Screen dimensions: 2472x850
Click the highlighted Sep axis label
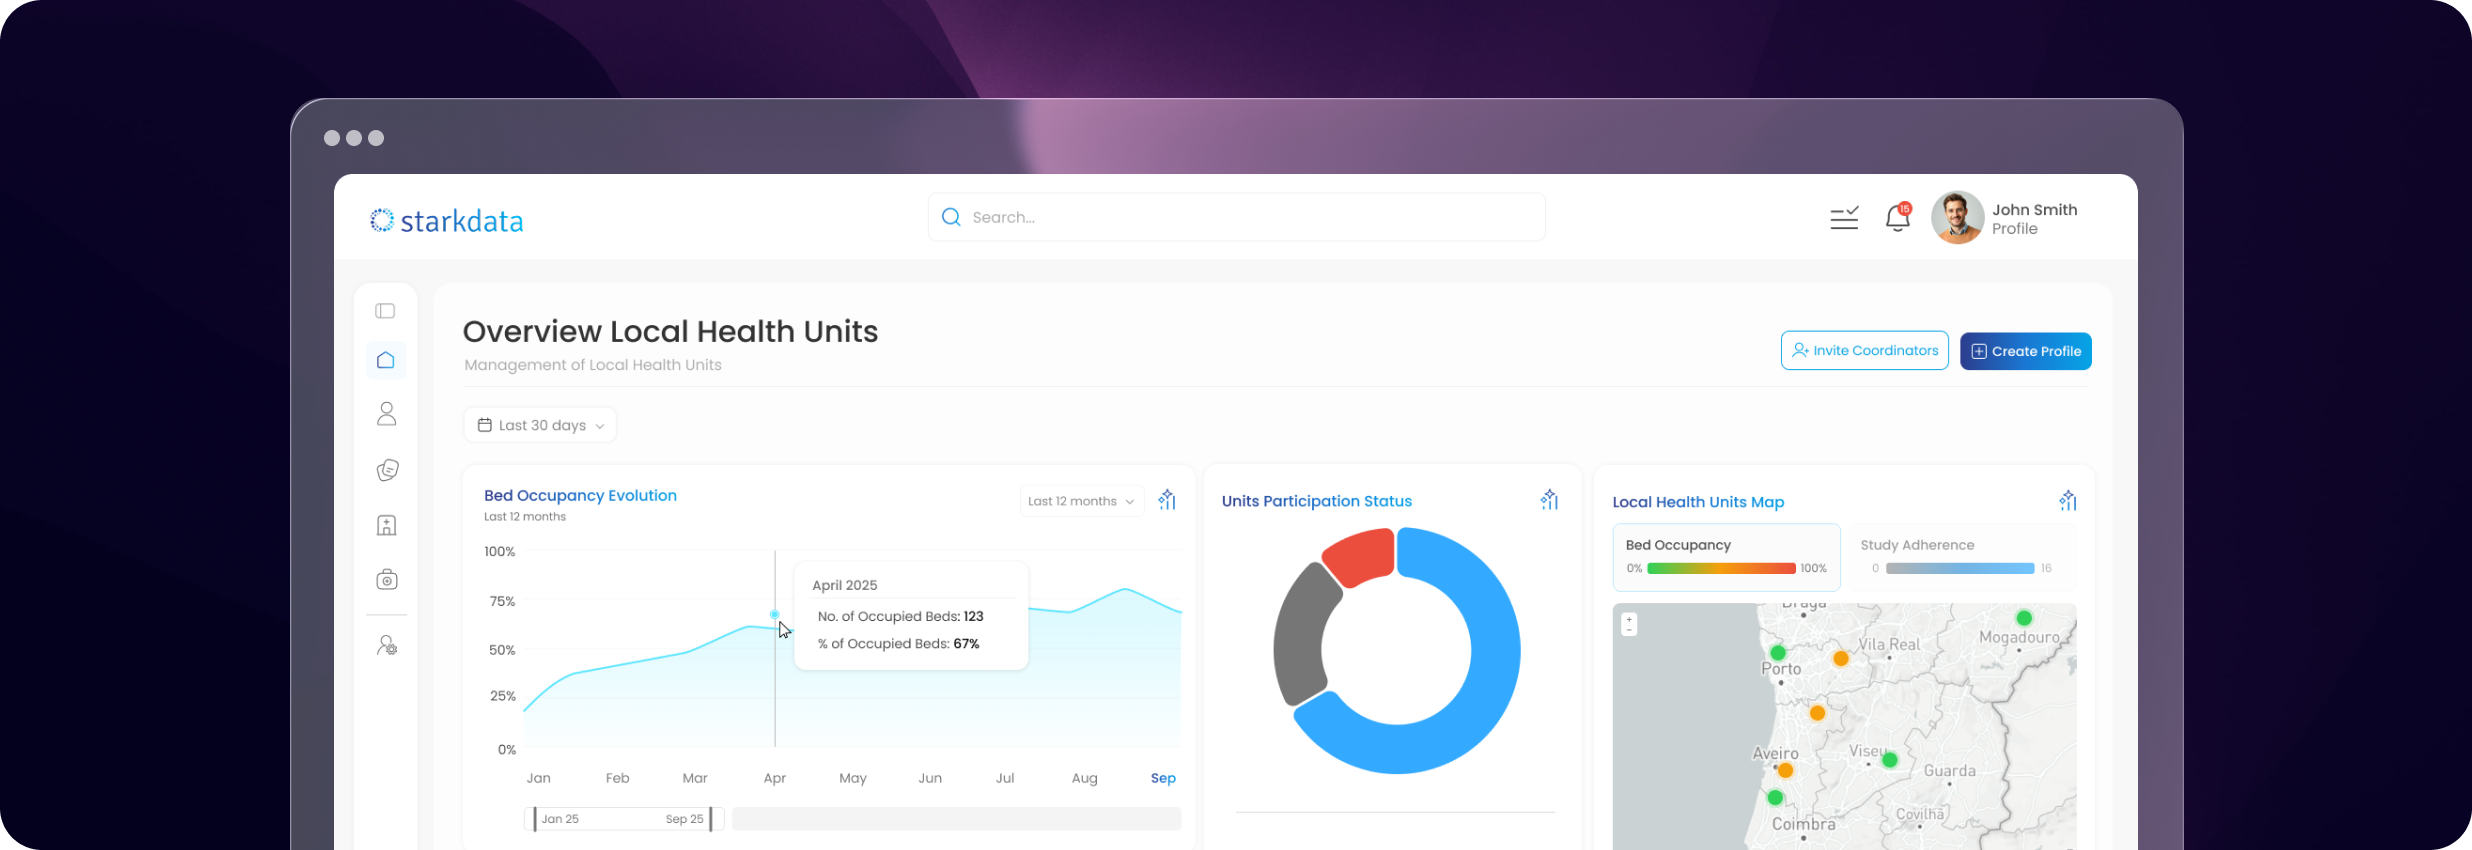pyautogui.click(x=1163, y=778)
